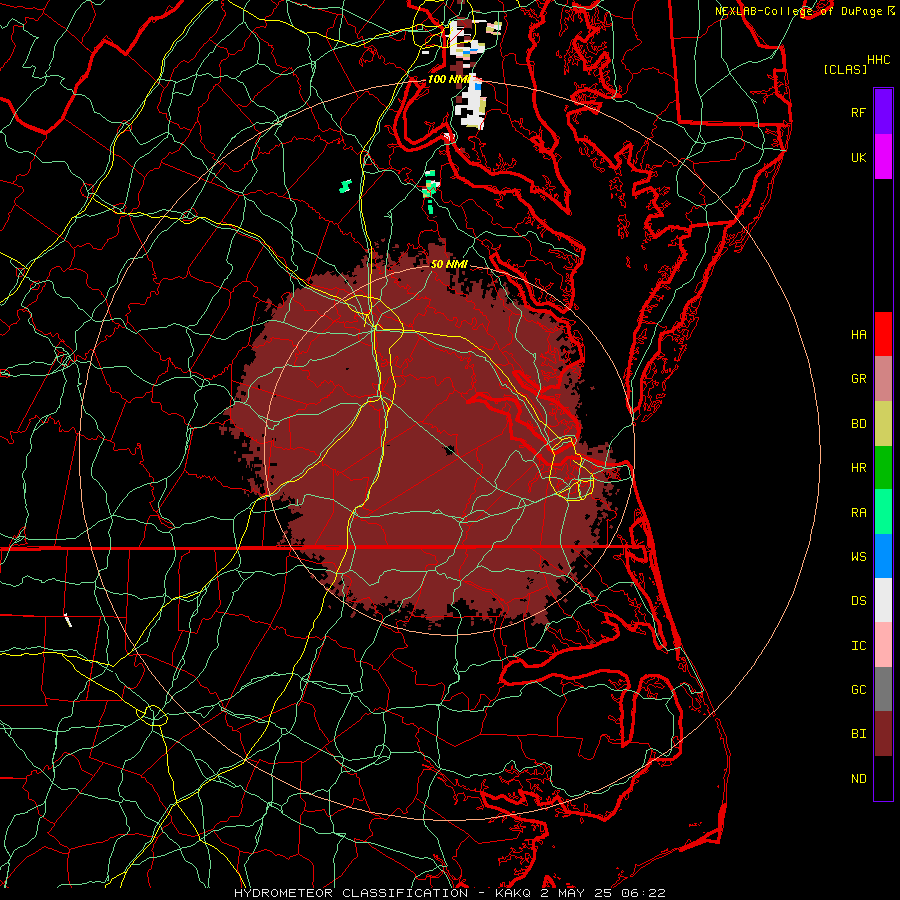Click the HR green legend color swatch
The width and height of the screenshot is (900, 900).
[x=883, y=468]
